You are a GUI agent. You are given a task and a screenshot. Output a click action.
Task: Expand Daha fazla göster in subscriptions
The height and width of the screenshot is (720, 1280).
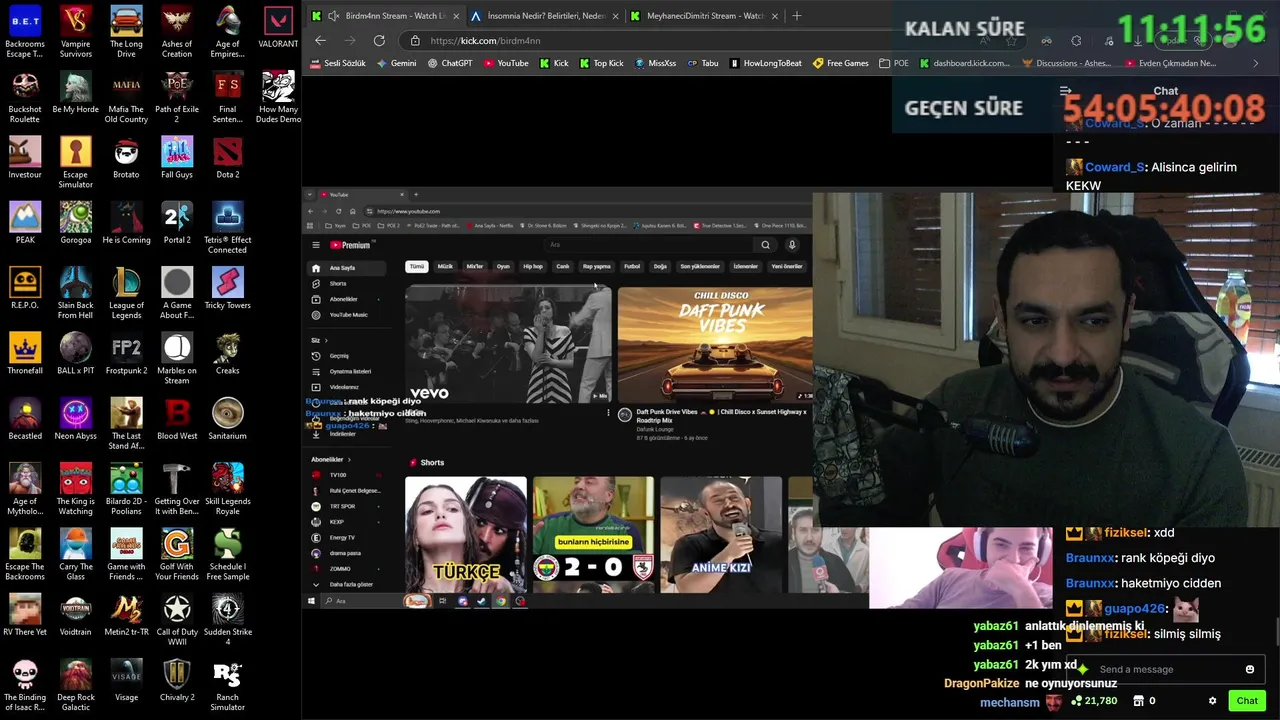click(x=344, y=584)
